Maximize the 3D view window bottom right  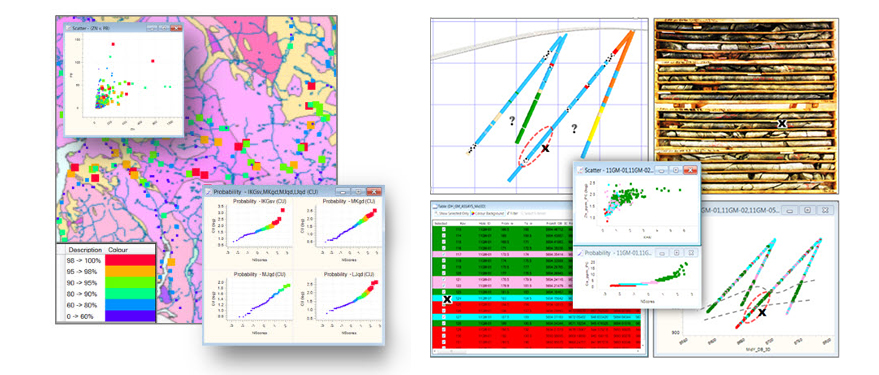click(x=808, y=210)
